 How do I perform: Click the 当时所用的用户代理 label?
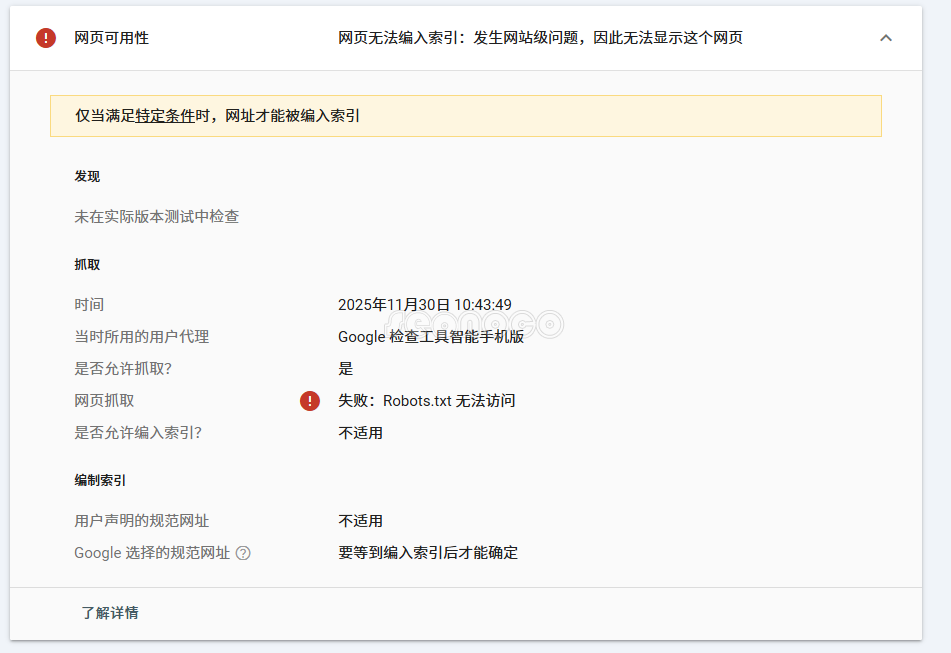(x=141, y=337)
